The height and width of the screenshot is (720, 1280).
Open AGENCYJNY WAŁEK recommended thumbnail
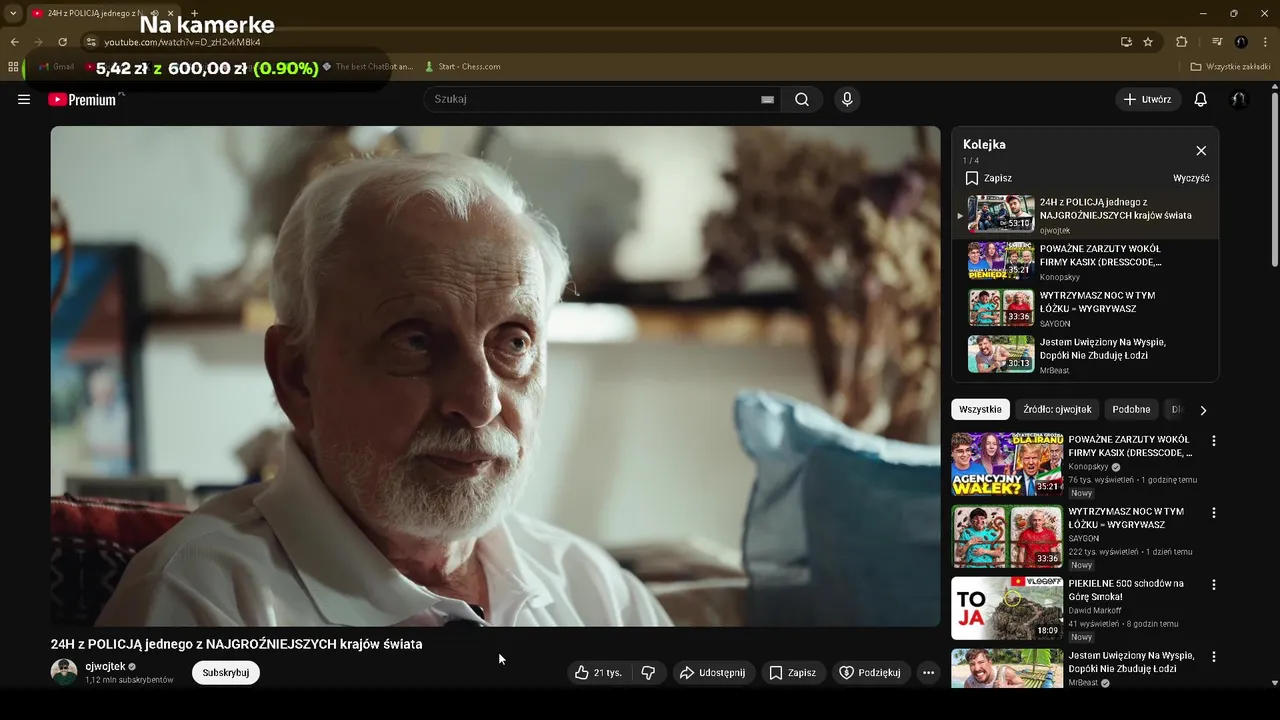(x=1006, y=465)
